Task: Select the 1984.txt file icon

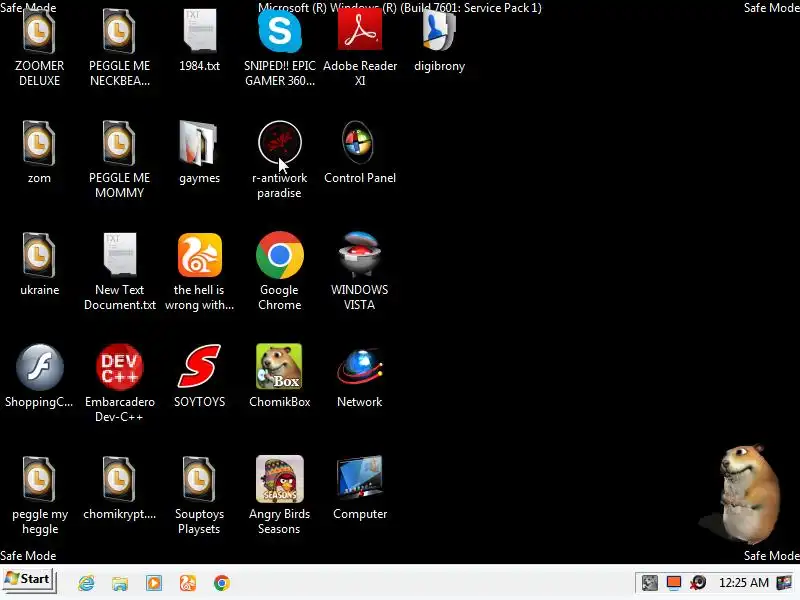Action: point(199,32)
